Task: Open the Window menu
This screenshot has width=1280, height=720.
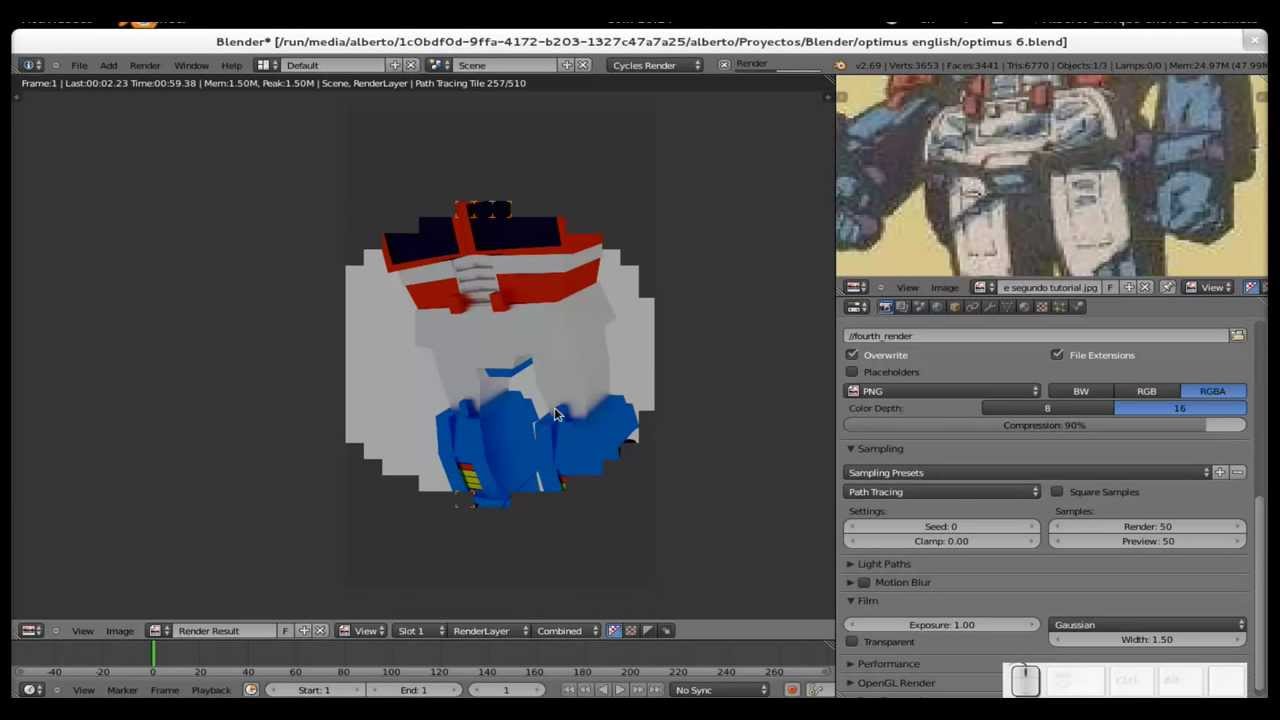Action: pos(191,65)
